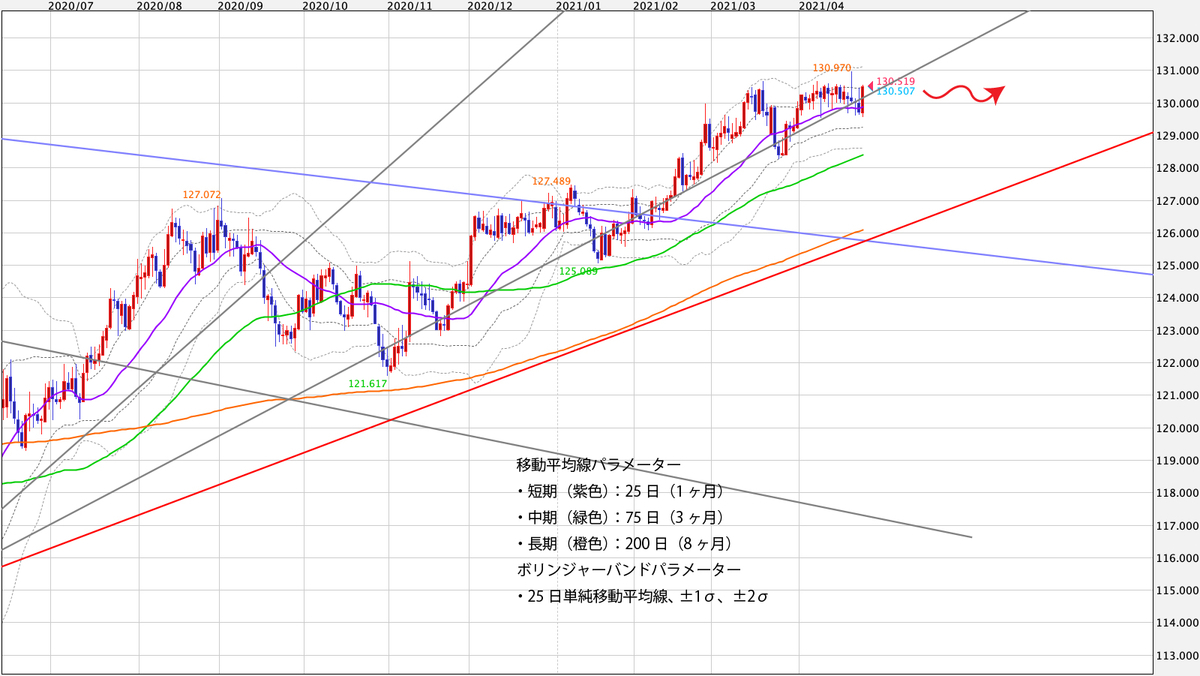Select the green 125.089 low label
The image size is (1200, 676).
(578, 271)
